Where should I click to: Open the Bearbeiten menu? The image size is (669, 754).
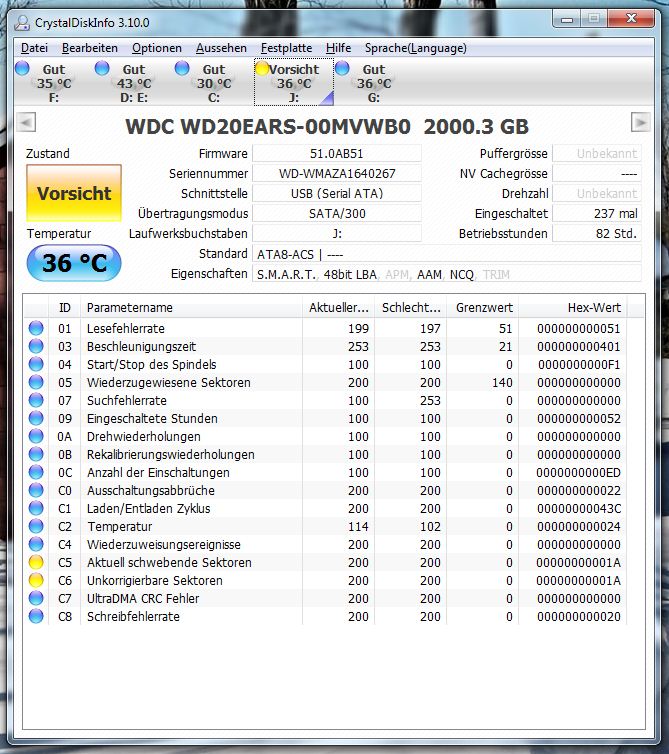point(90,48)
